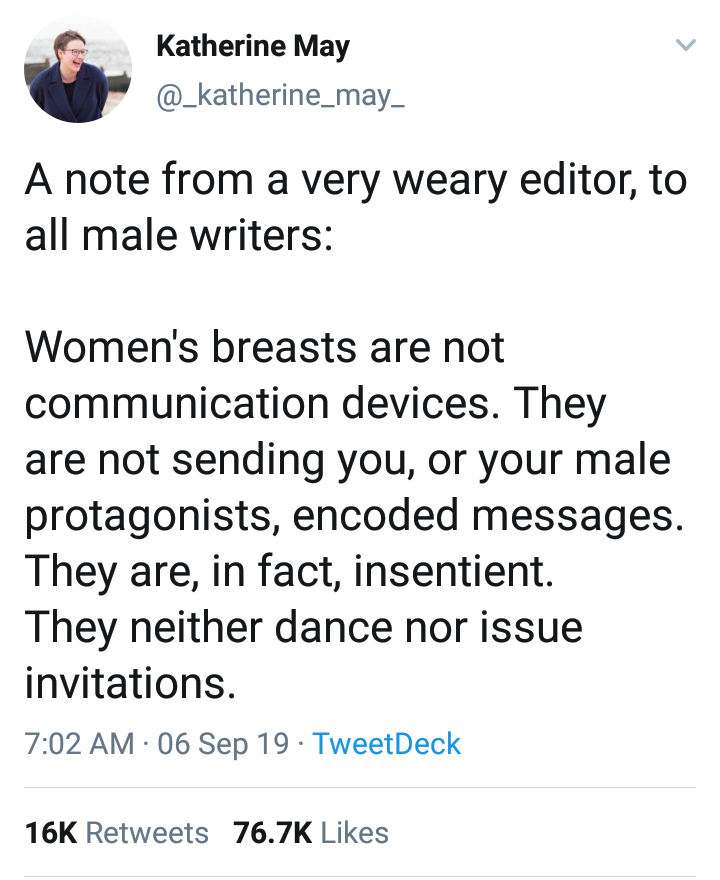
Task: Open the TweetDeck source link
Action: pyautogui.click(x=386, y=744)
